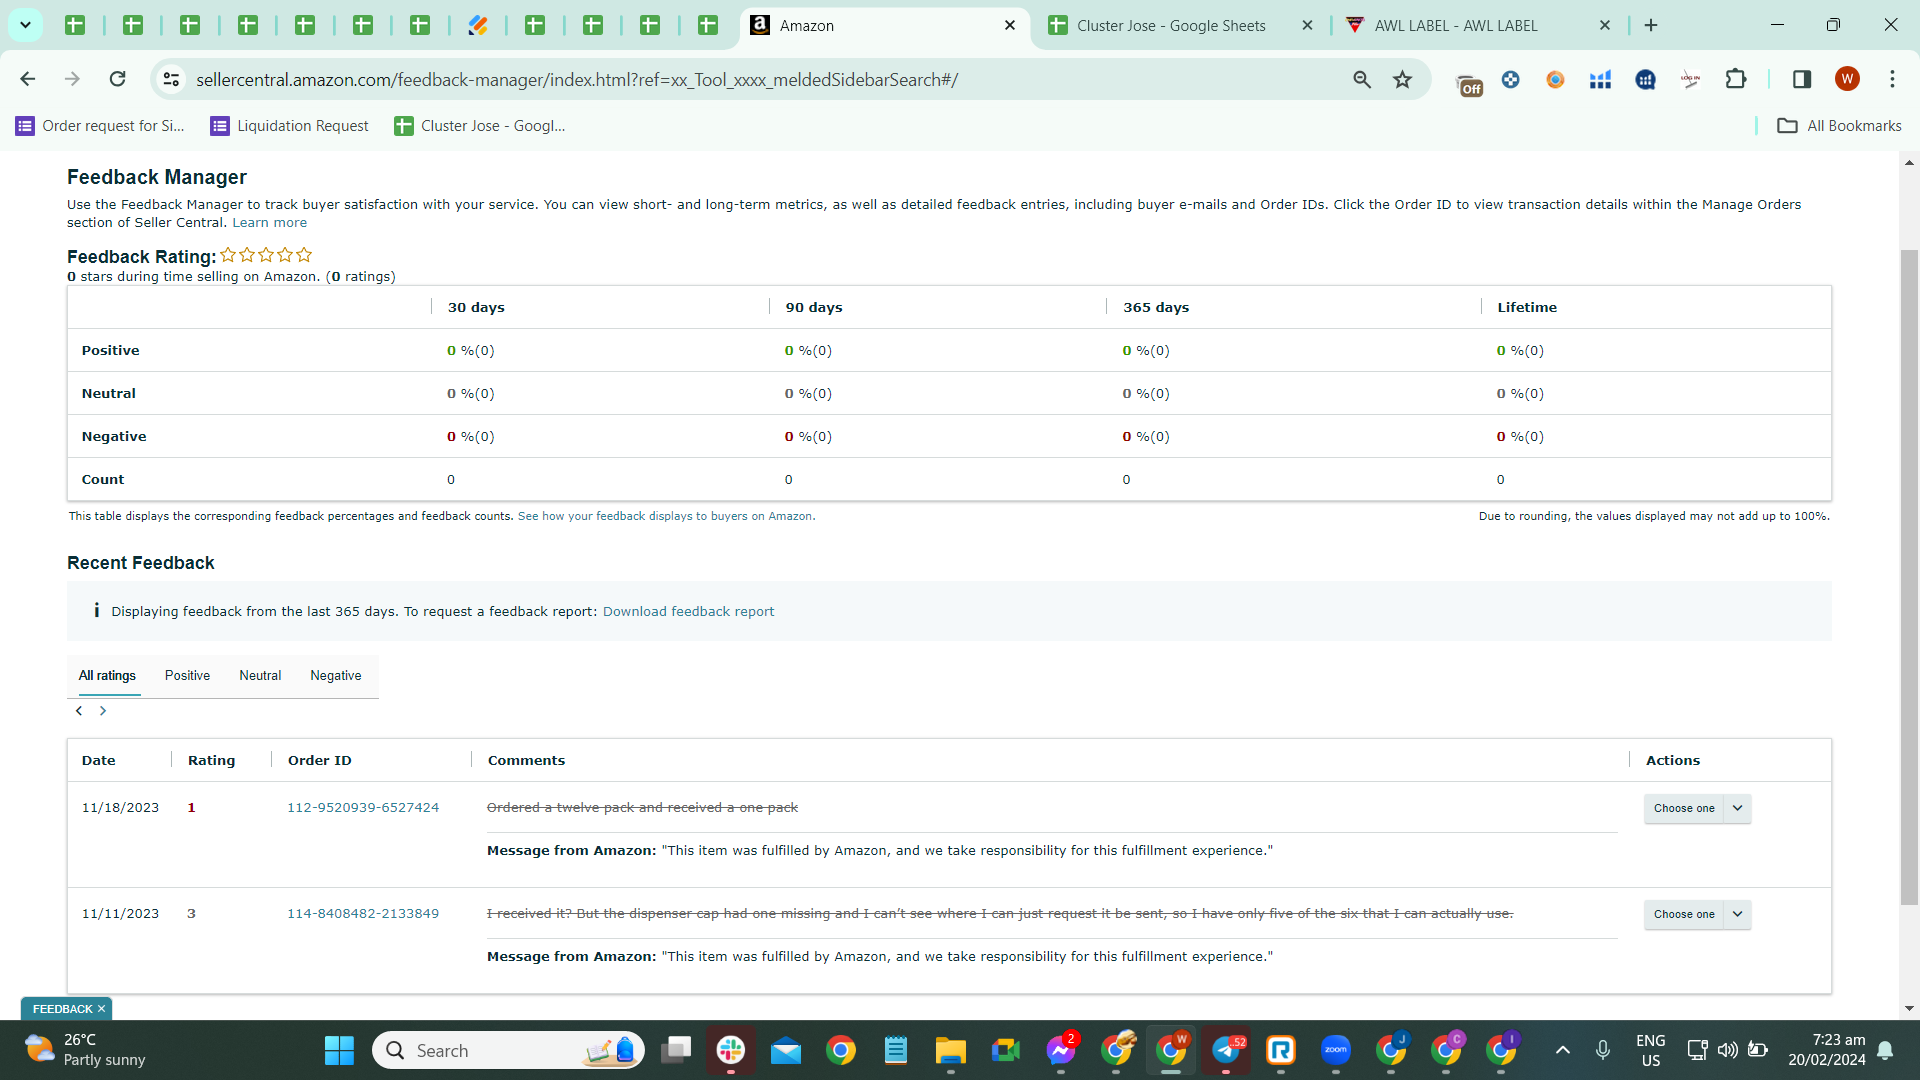Image resolution: width=1920 pixels, height=1080 pixels.
Task: Open Messenger from the taskbar
Action: [1061, 1050]
